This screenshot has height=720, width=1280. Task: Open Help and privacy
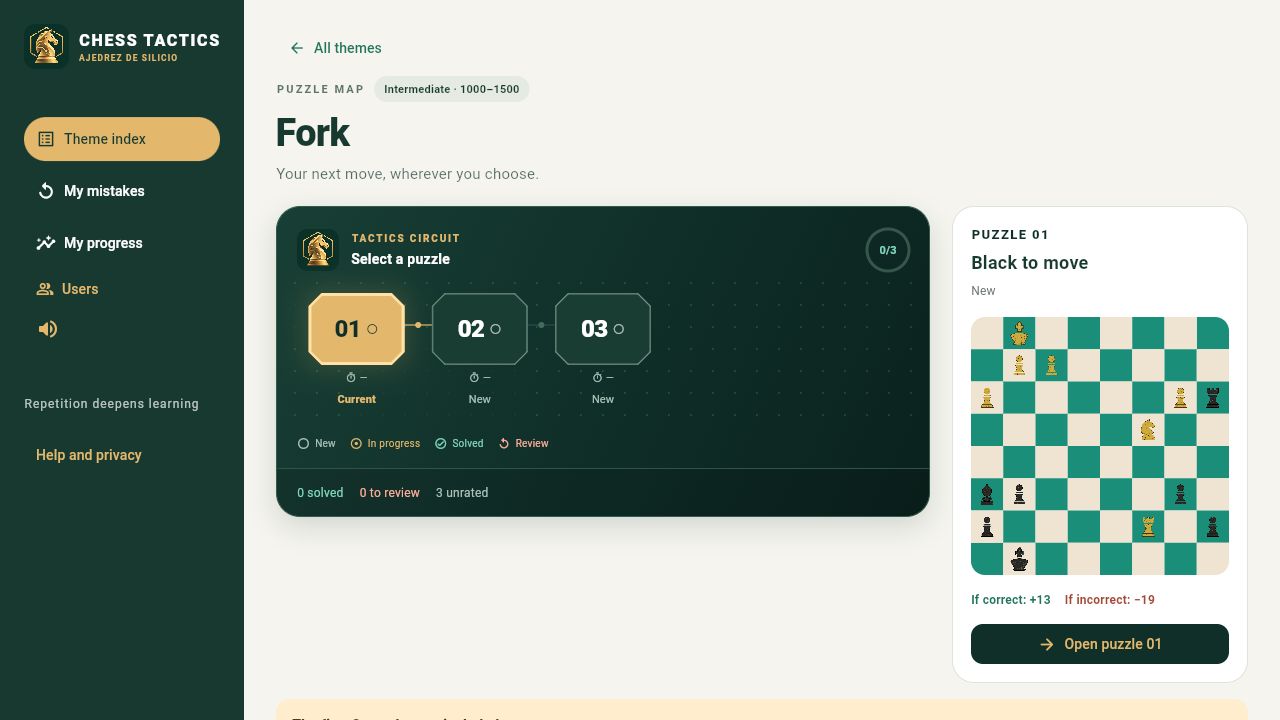click(89, 455)
